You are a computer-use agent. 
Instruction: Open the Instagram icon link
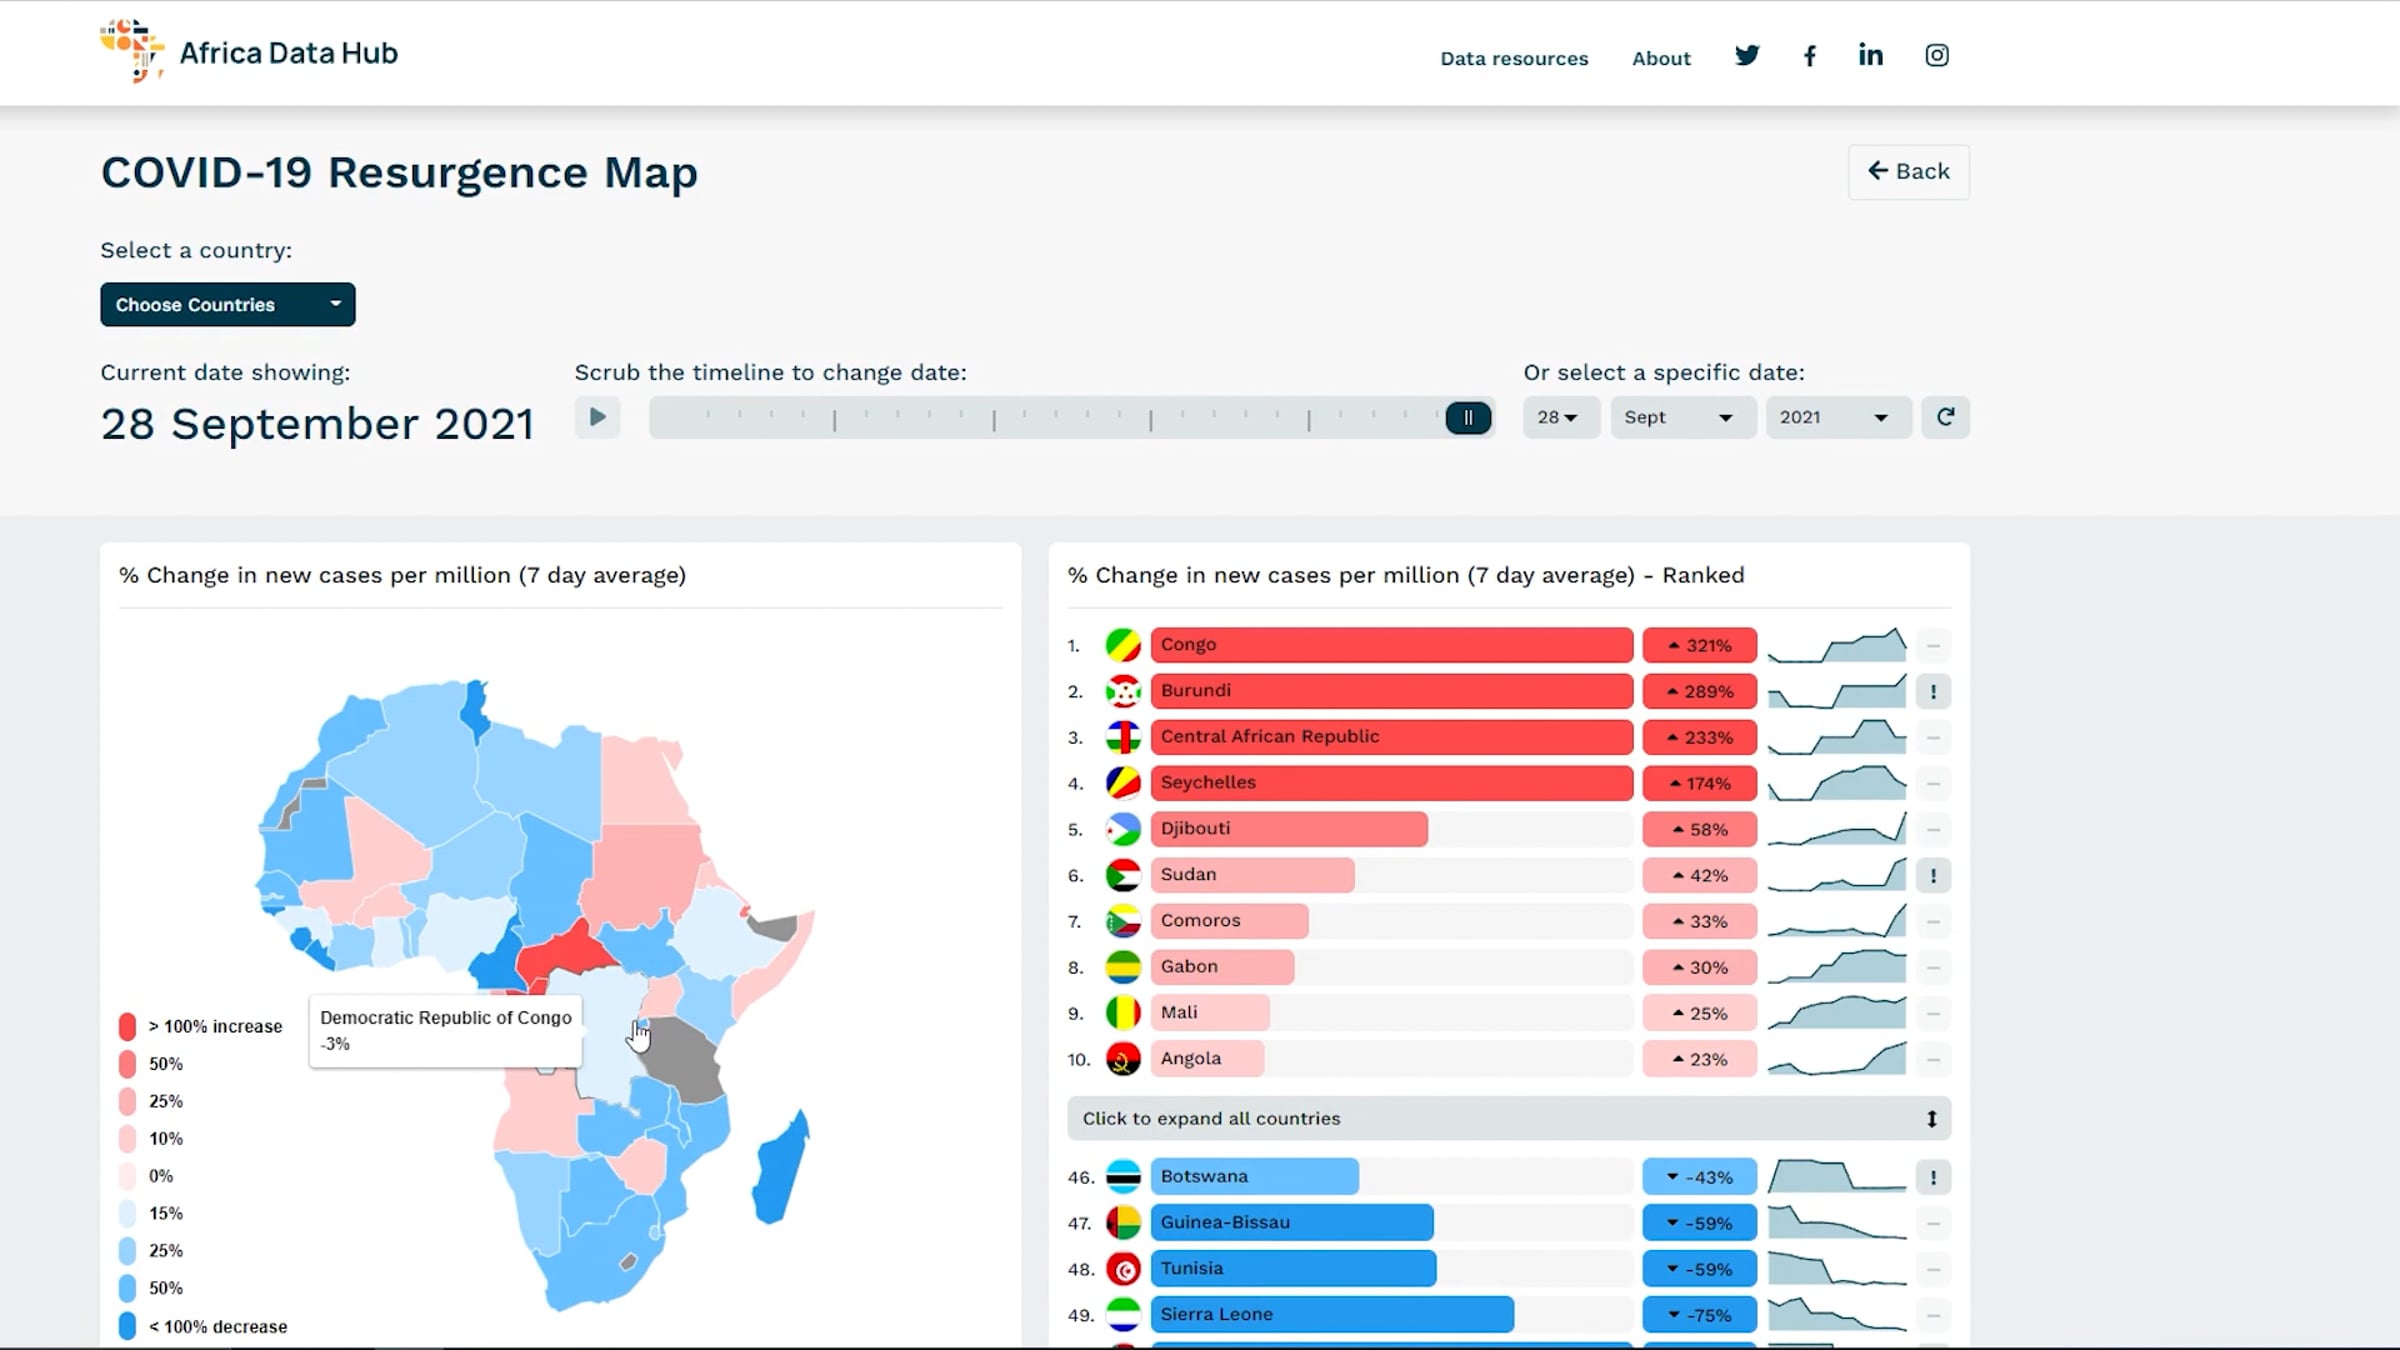(1937, 55)
